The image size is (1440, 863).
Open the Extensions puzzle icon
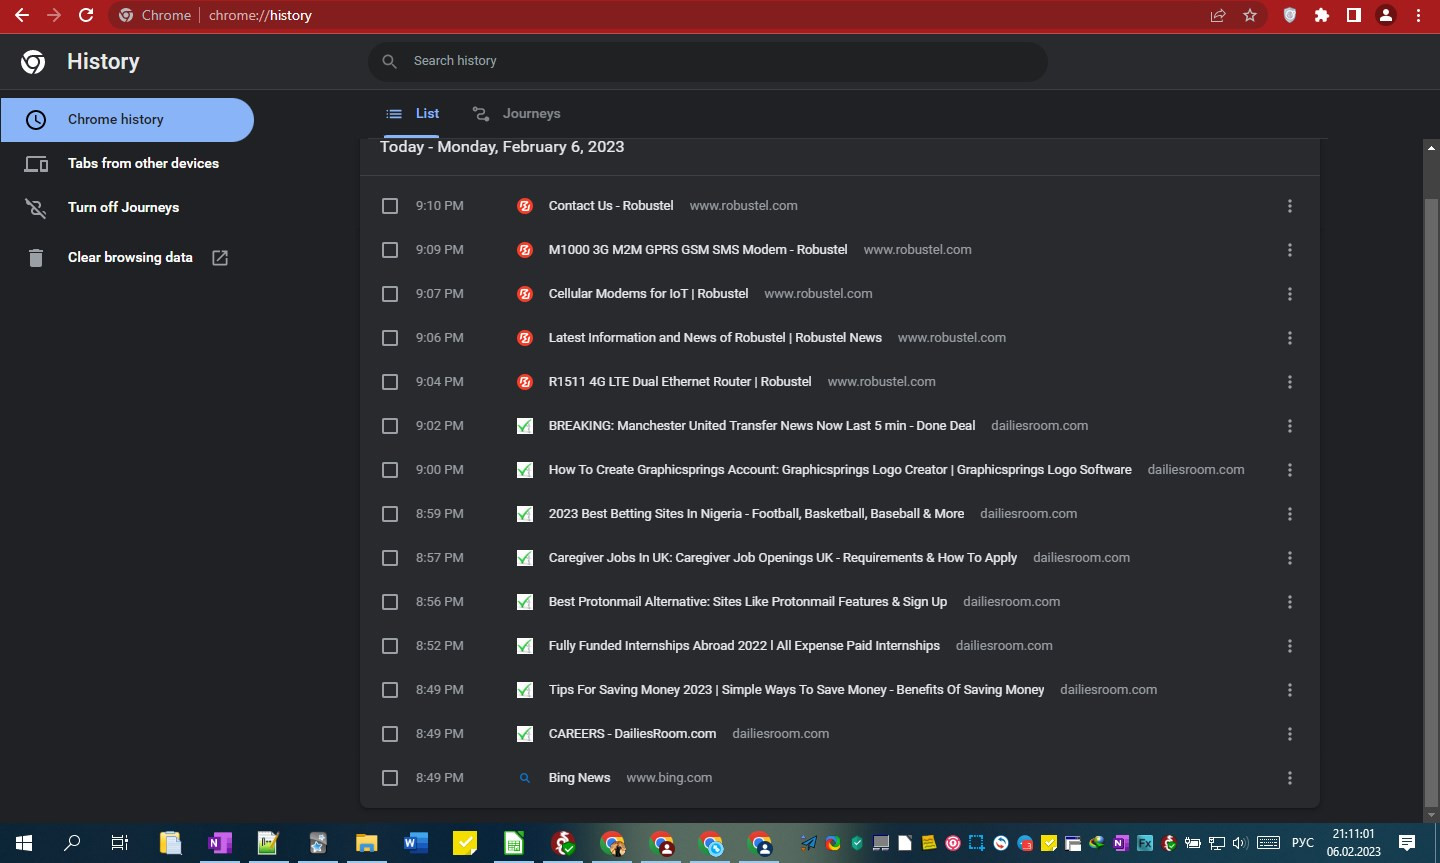[x=1322, y=15]
